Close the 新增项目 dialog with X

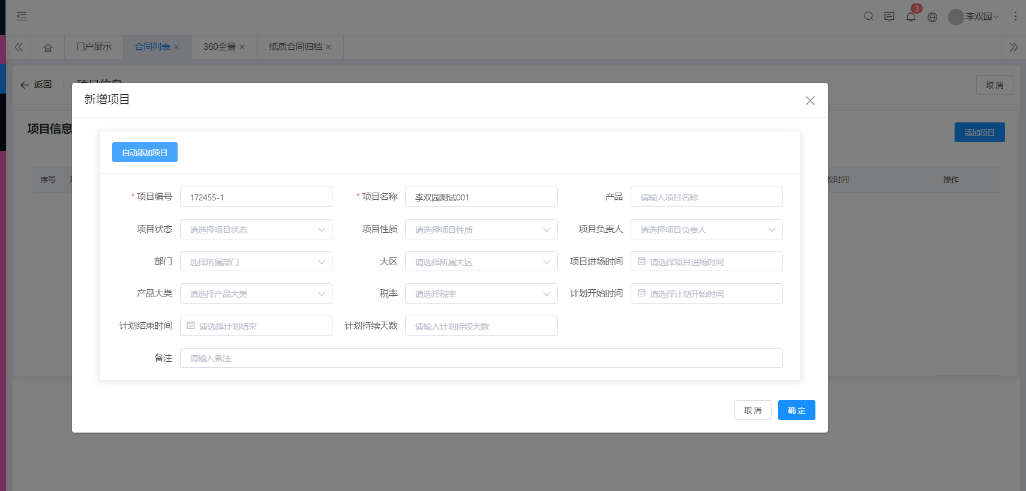tap(810, 100)
